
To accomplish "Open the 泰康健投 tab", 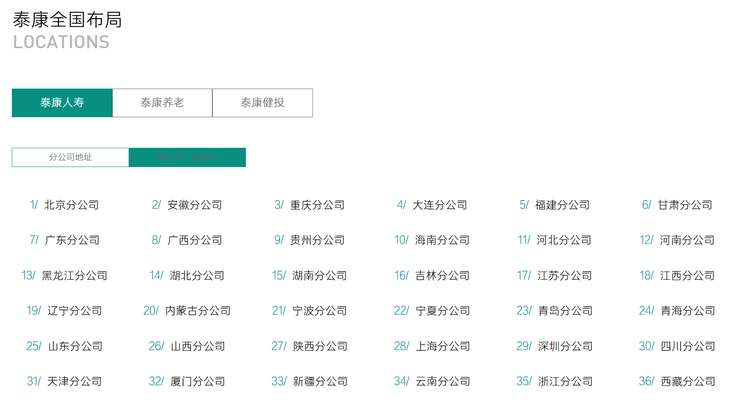I will pos(262,103).
